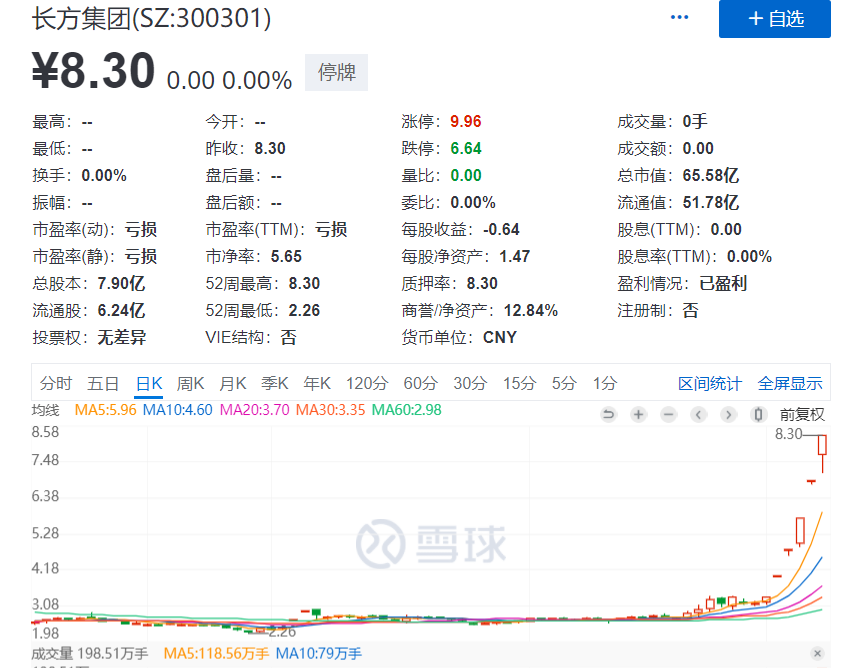Screen dimensions: 854x668
Task: Switch to the 5分 chart tab
Action: (564, 384)
